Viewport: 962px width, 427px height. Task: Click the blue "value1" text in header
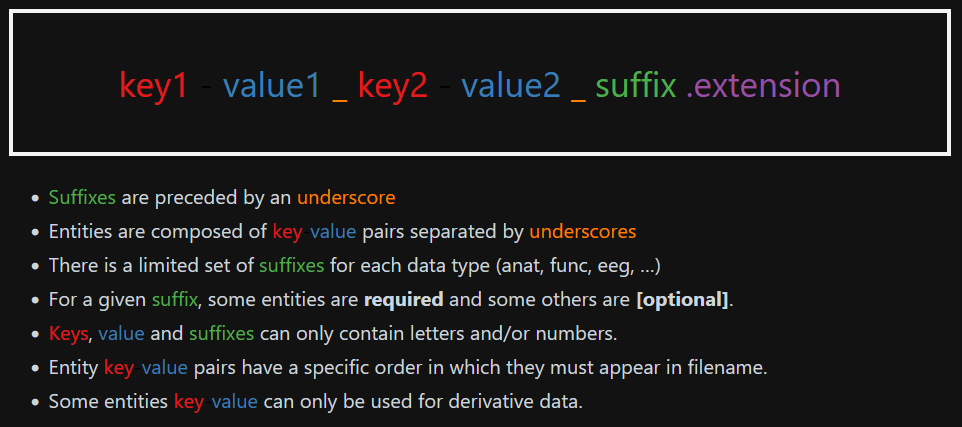click(272, 86)
